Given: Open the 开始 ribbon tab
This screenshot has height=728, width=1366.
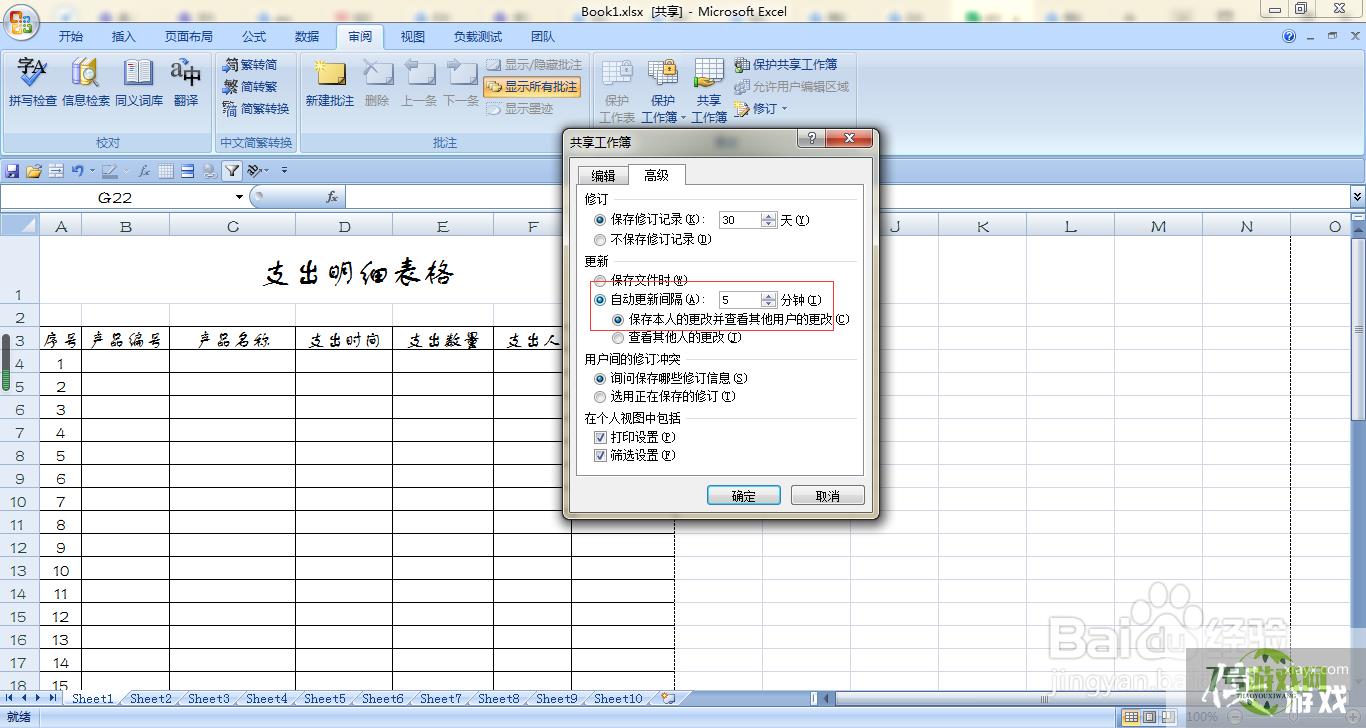Looking at the screenshot, I should click(71, 37).
